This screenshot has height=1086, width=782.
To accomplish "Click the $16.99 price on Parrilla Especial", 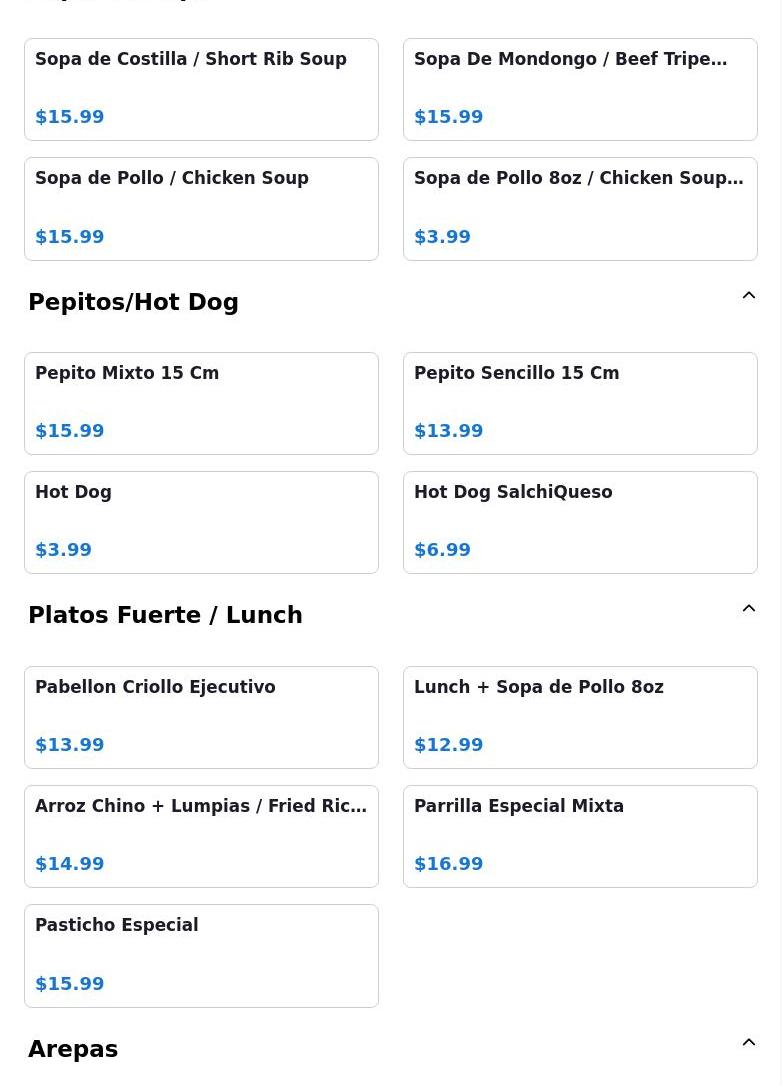I will 449,864.
